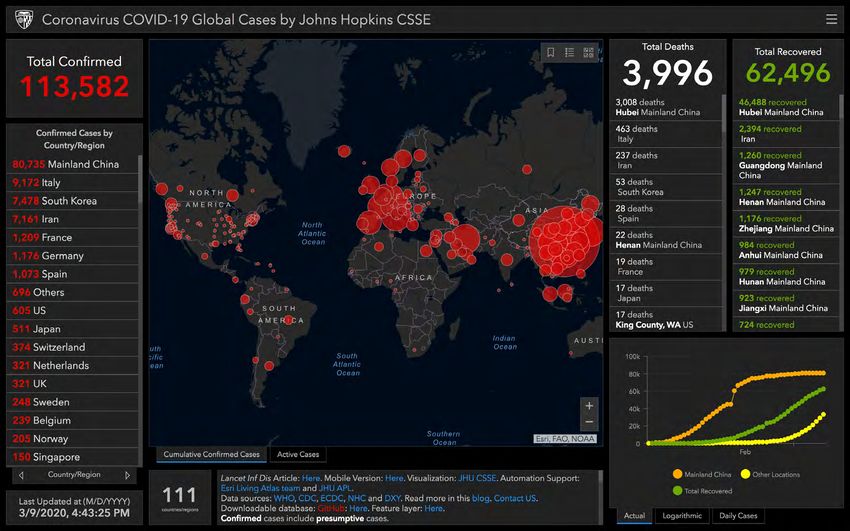850x531 pixels.
Task: Select Norway in confirmed cases list
Action: pyautogui.click(x=73, y=439)
